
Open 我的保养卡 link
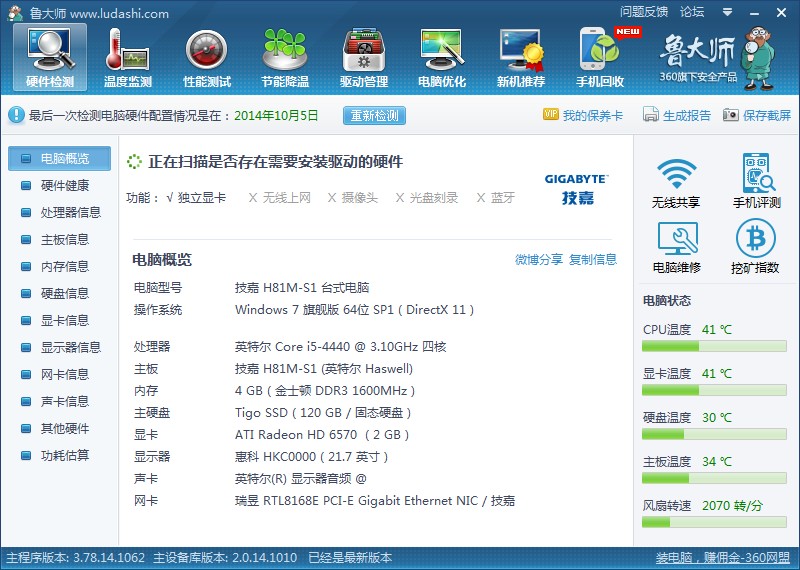tap(593, 115)
